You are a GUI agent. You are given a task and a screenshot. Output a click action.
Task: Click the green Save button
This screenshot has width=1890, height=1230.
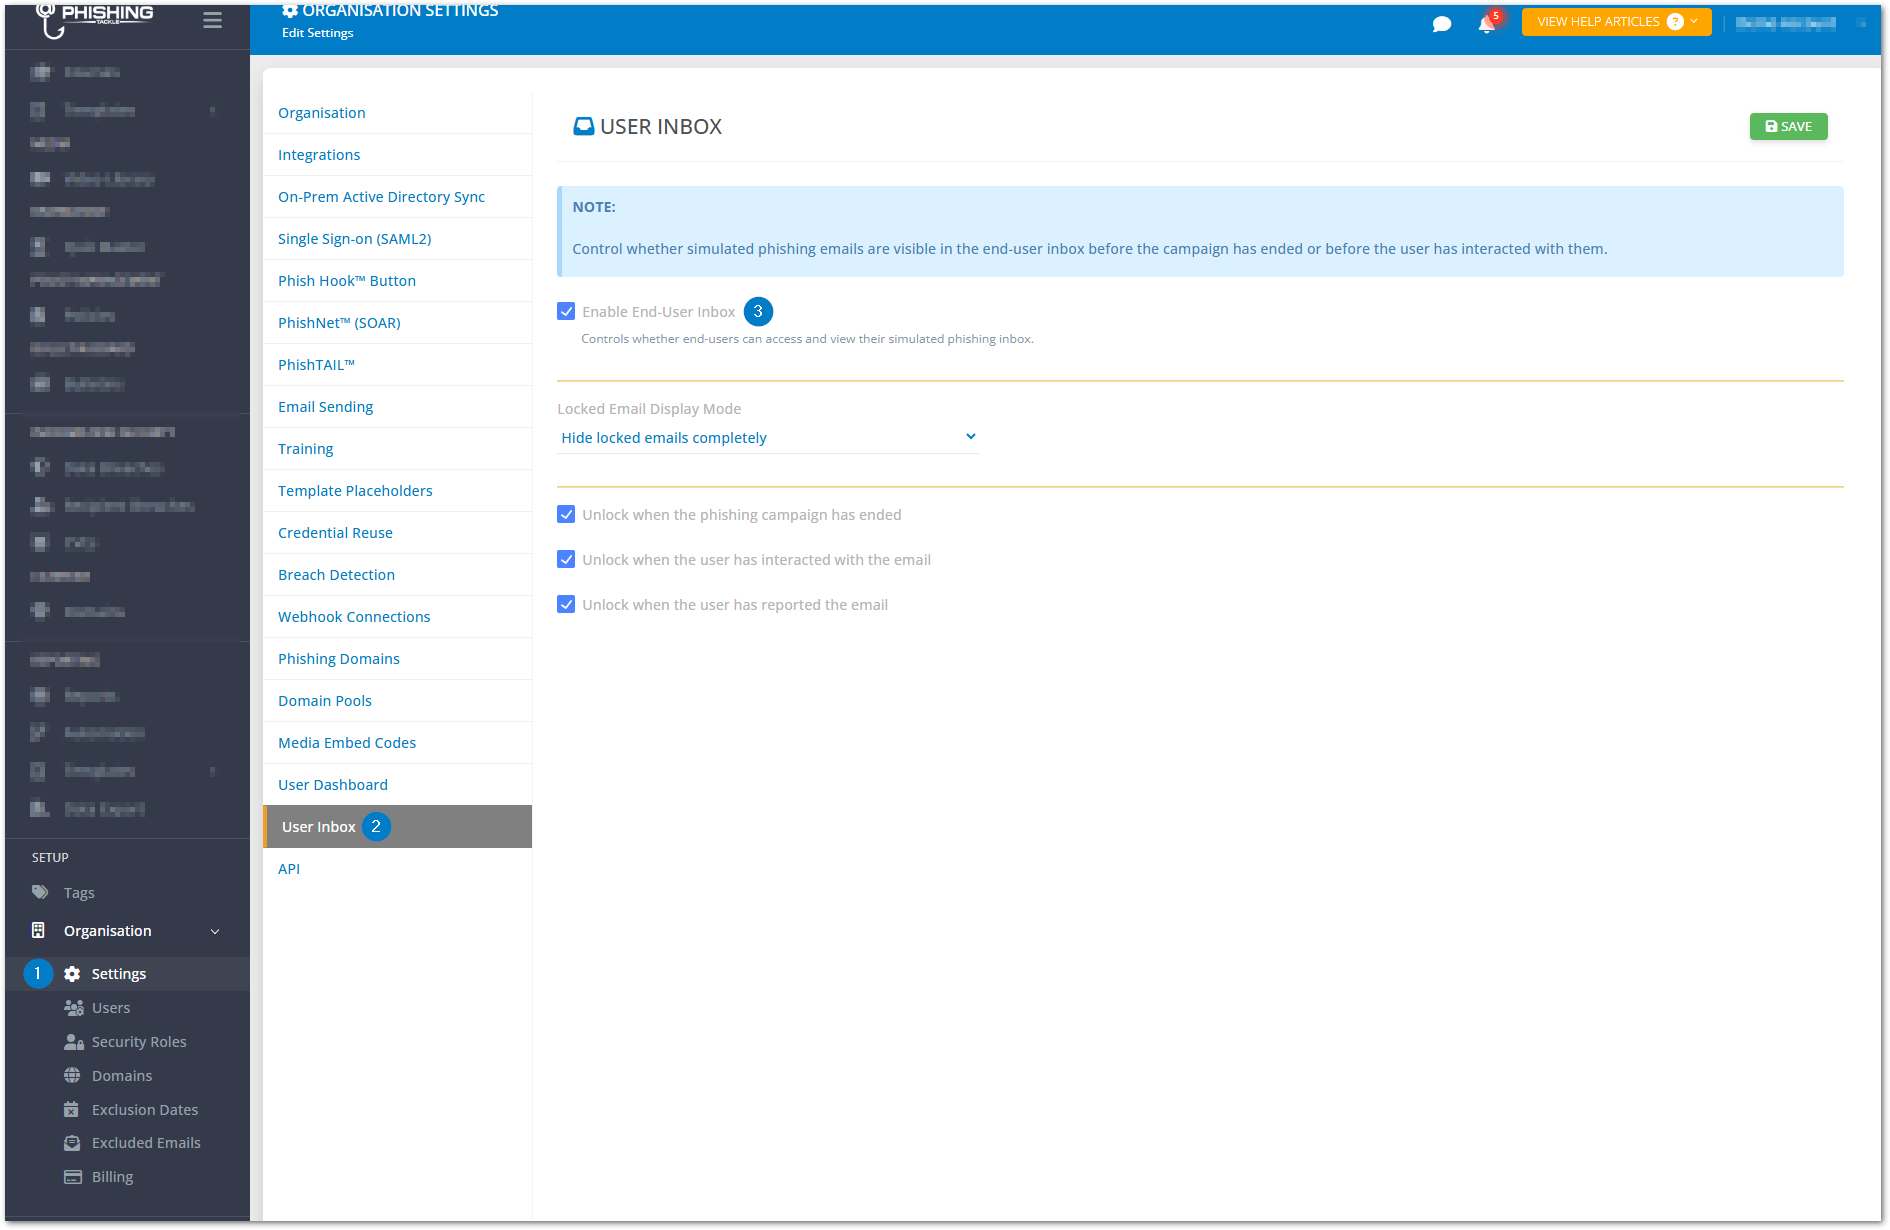point(1788,126)
